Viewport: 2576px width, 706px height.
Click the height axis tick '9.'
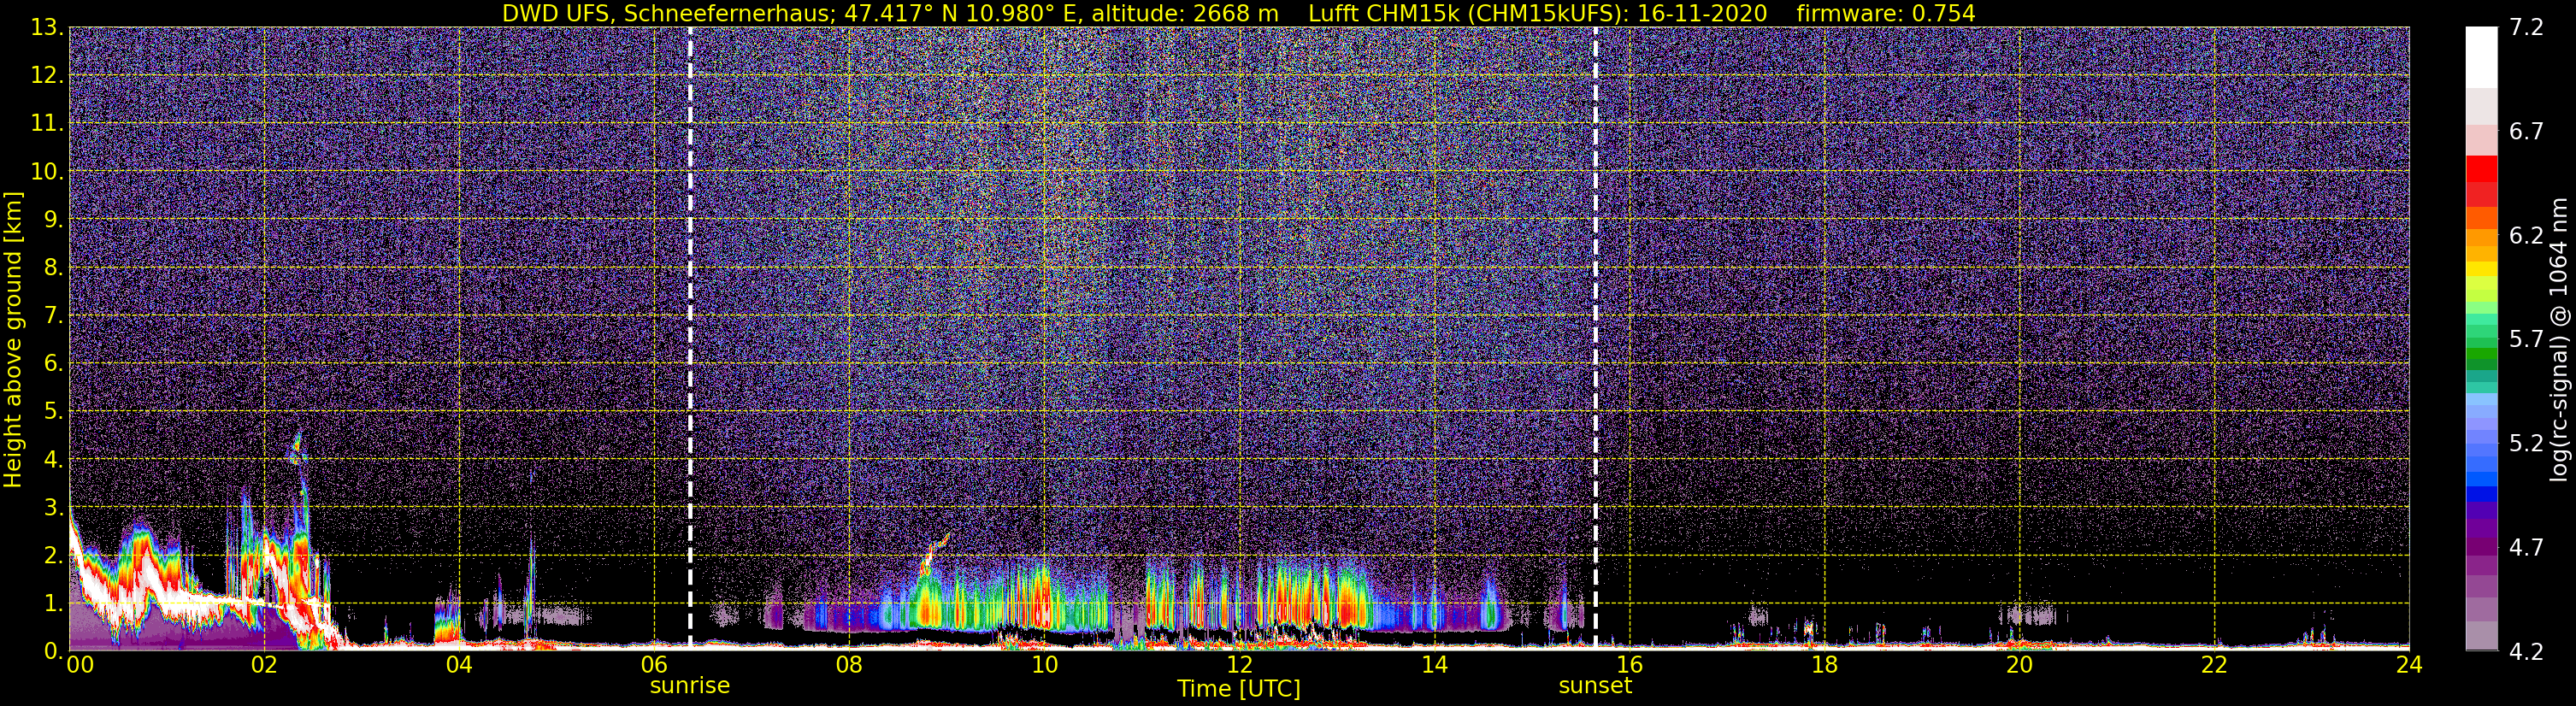click(x=52, y=220)
